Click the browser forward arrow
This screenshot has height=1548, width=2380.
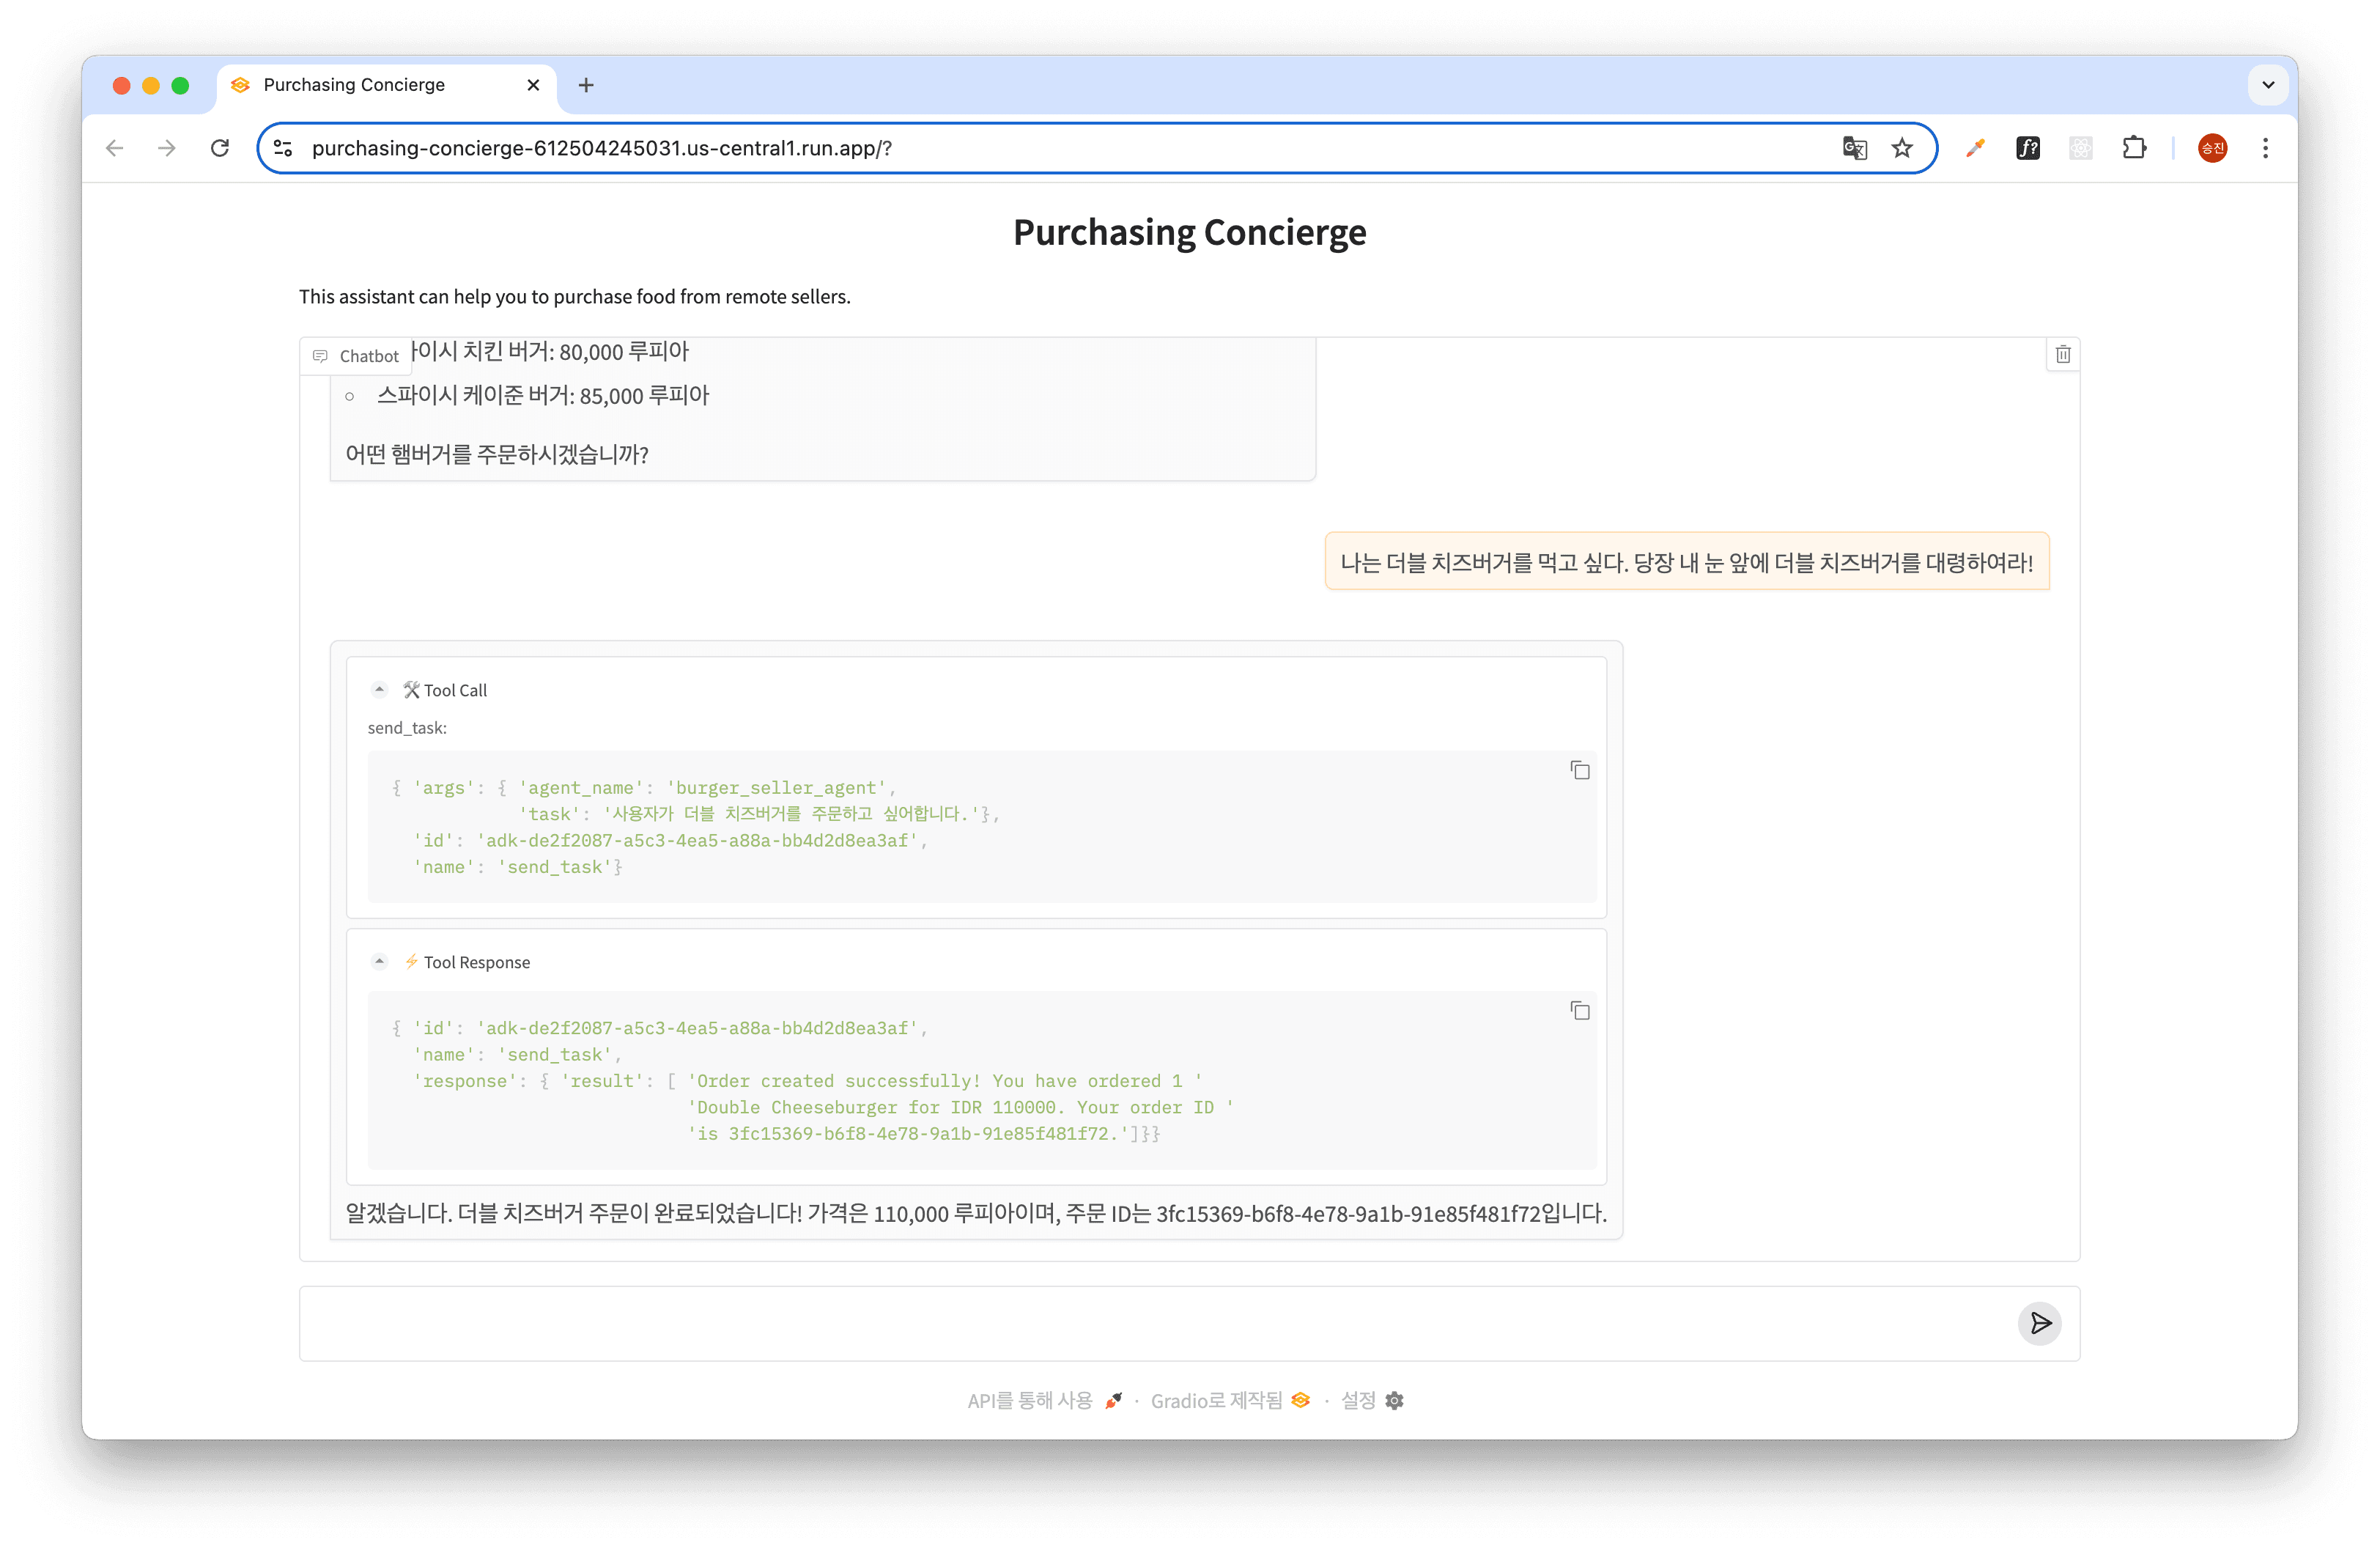pyautogui.click(x=167, y=148)
